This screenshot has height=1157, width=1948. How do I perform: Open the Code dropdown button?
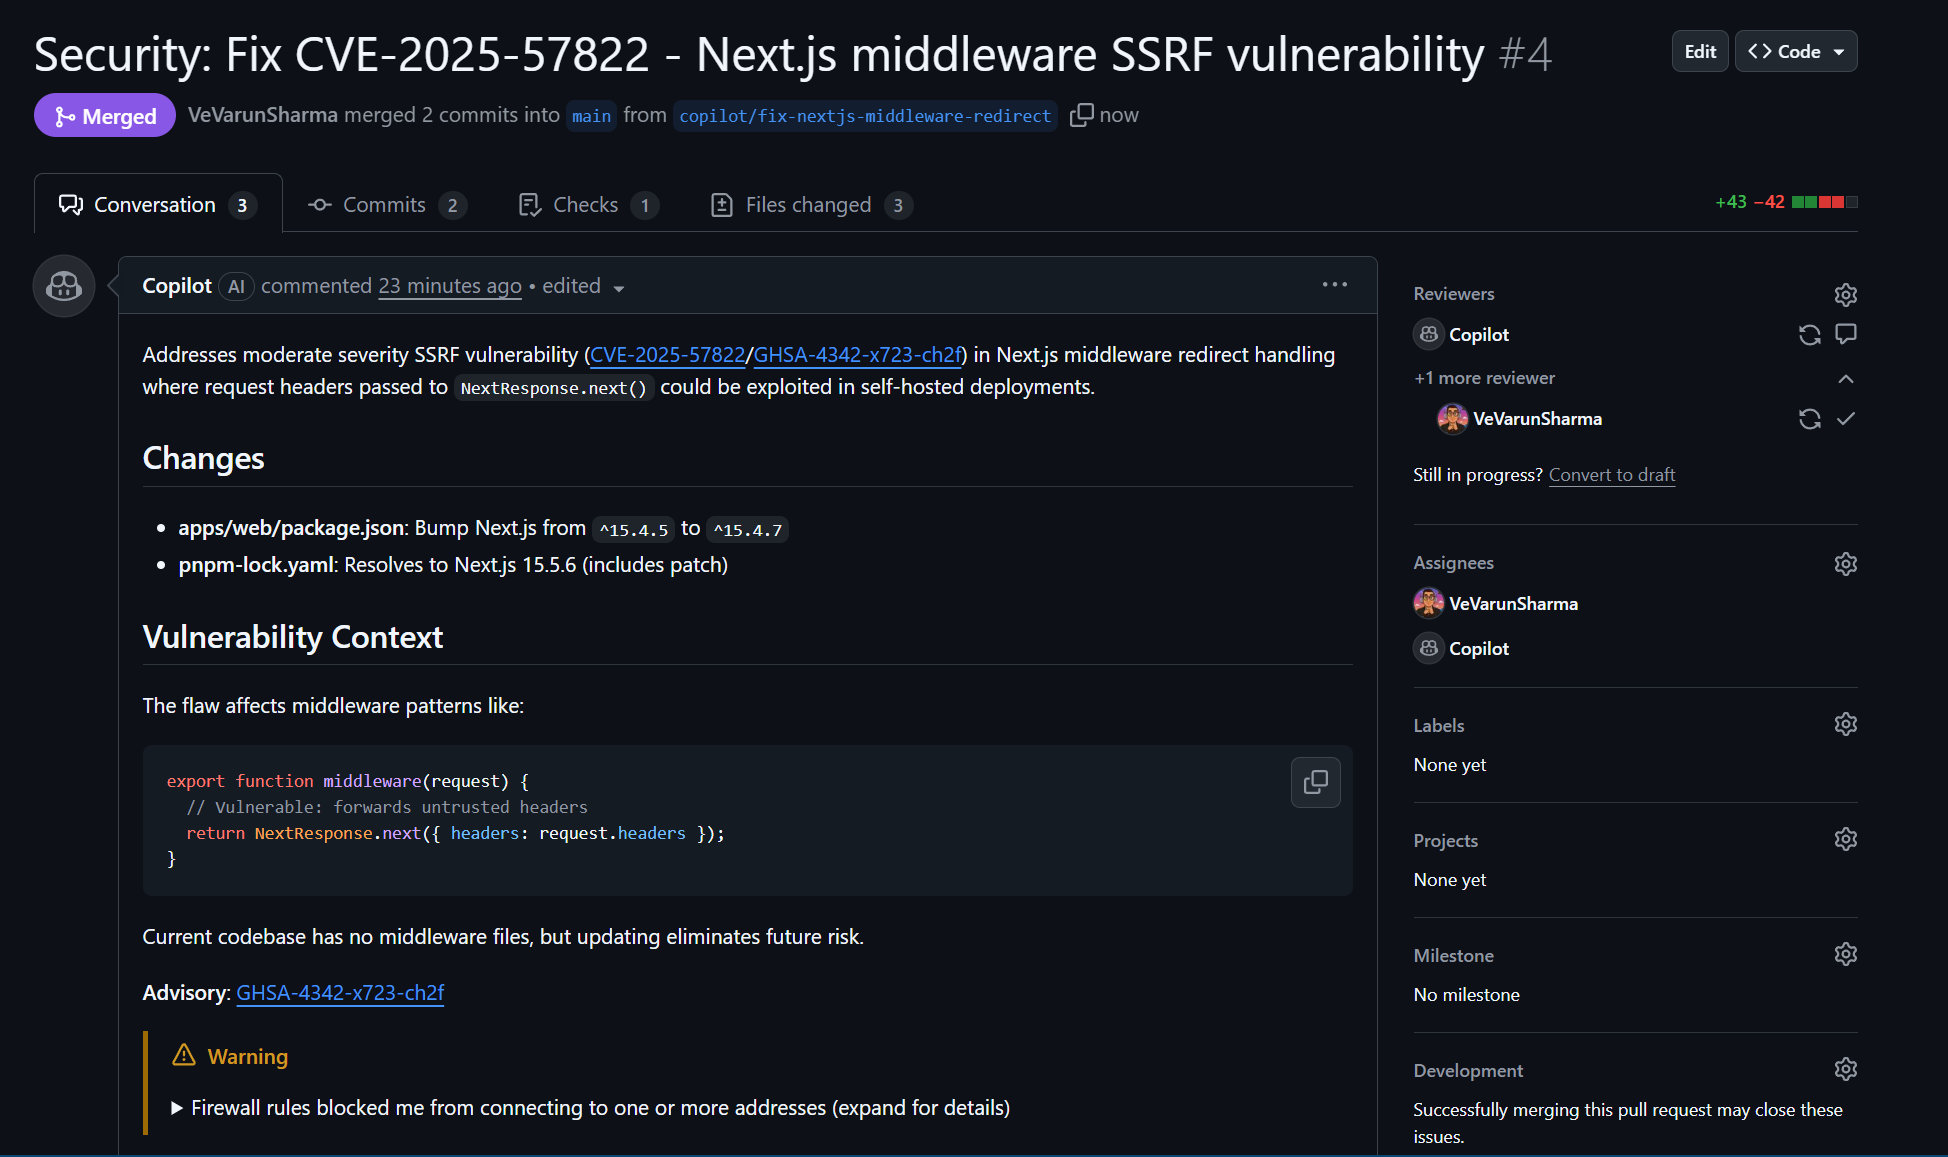click(x=1796, y=51)
